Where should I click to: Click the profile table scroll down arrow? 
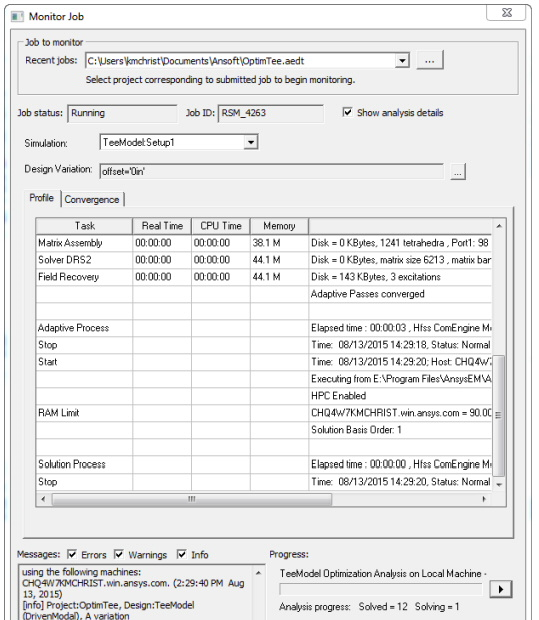tap(499, 484)
